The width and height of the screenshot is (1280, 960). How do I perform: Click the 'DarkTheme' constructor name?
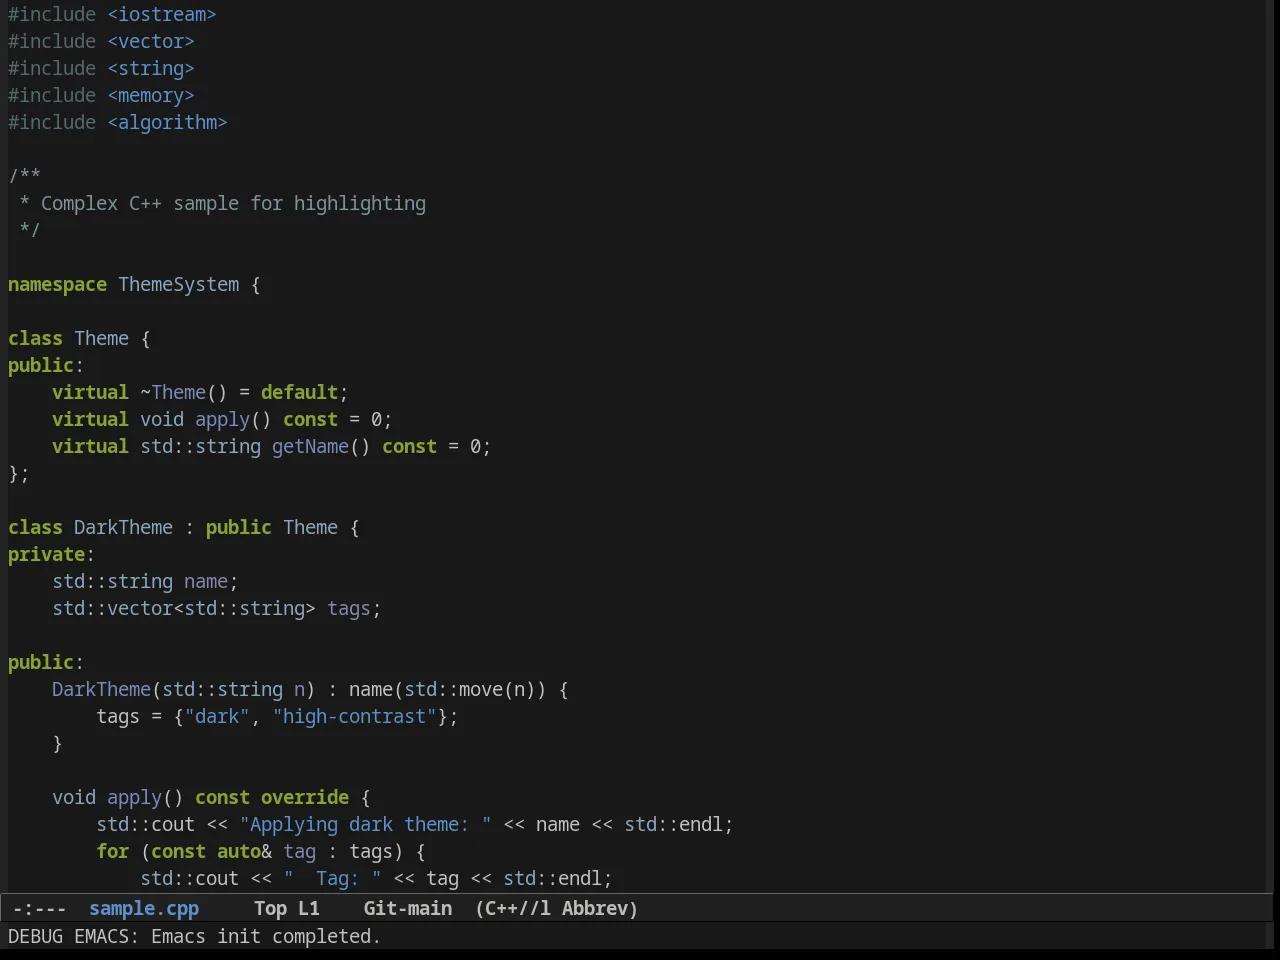pos(101,689)
